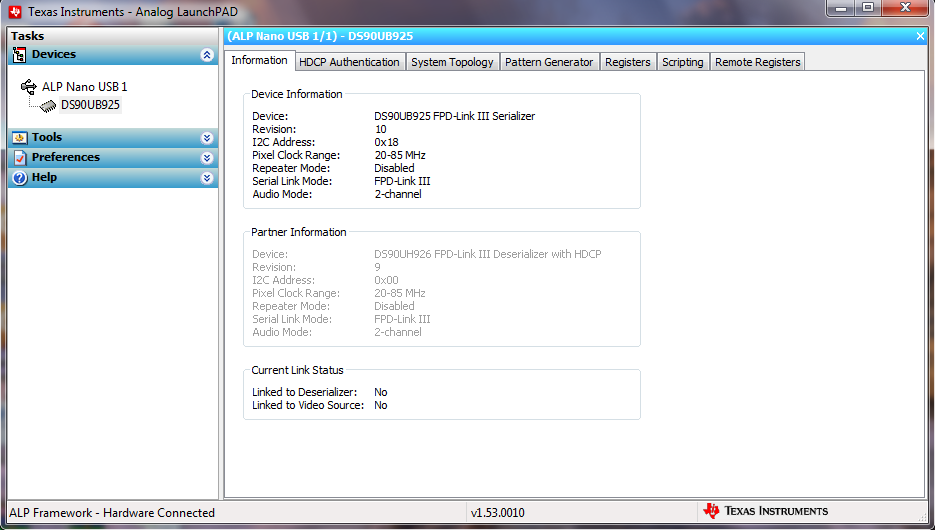Click the device Revision value '10'
The image size is (935, 530).
(380, 129)
